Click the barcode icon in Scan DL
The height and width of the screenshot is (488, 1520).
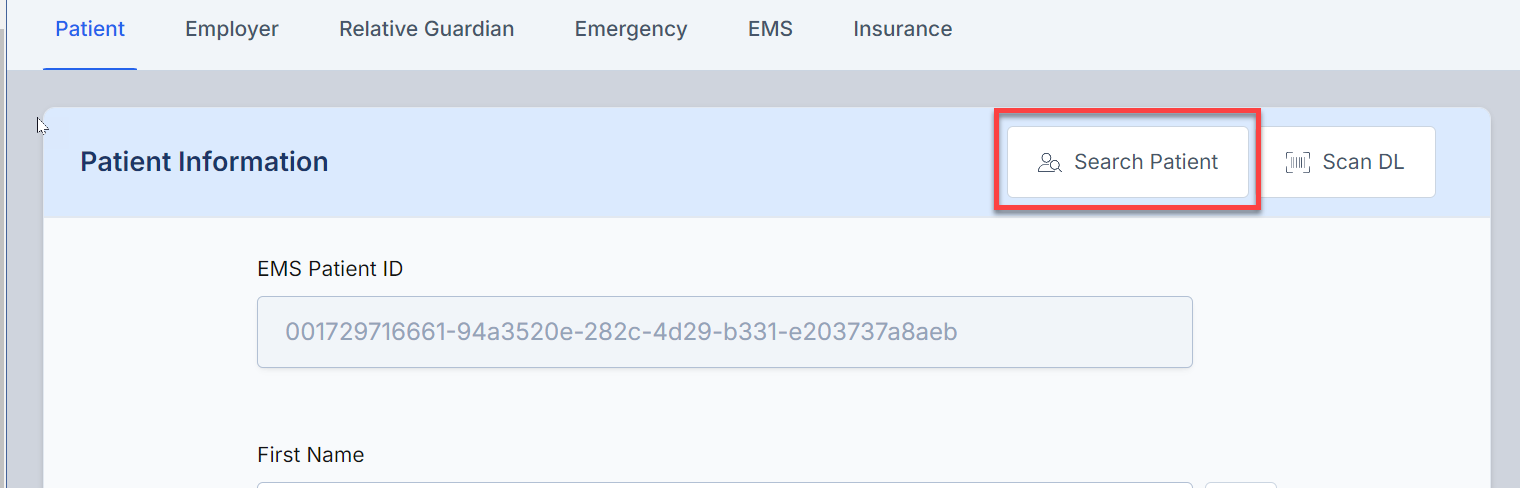click(x=1297, y=163)
